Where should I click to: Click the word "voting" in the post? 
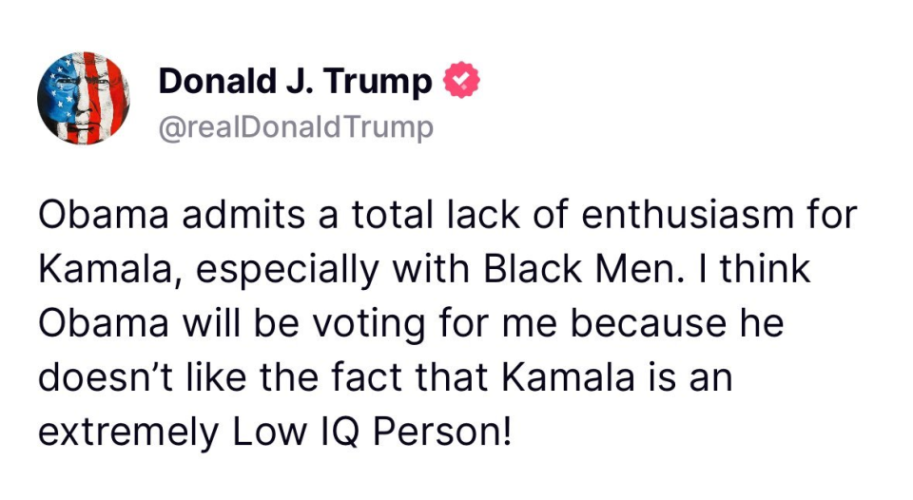[x=369, y=324]
